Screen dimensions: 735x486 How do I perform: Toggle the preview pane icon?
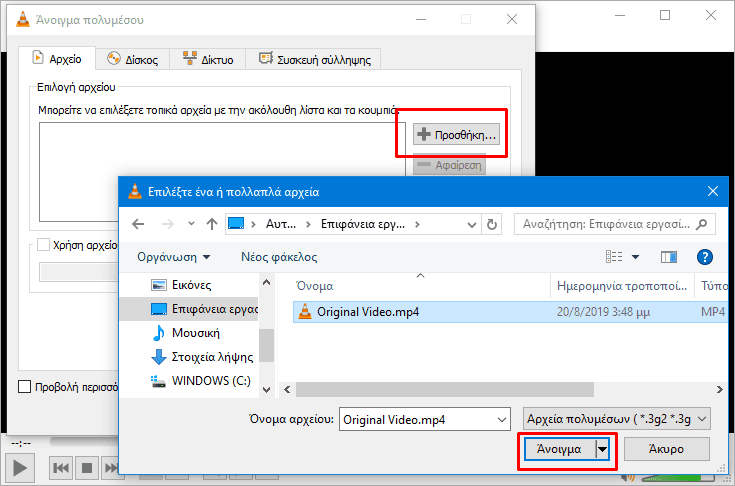tap(669, 257)
